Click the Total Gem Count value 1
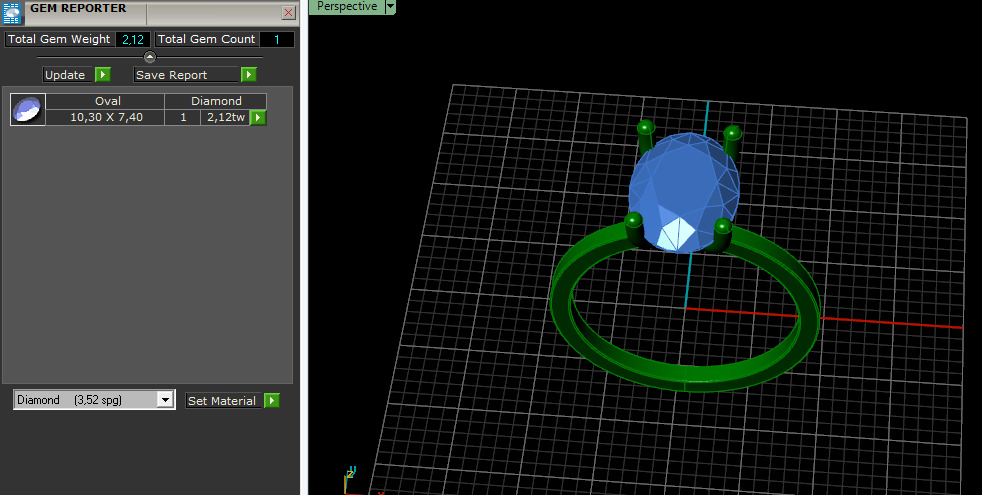Screen dimensions: 982x495 tap(276, 39)
